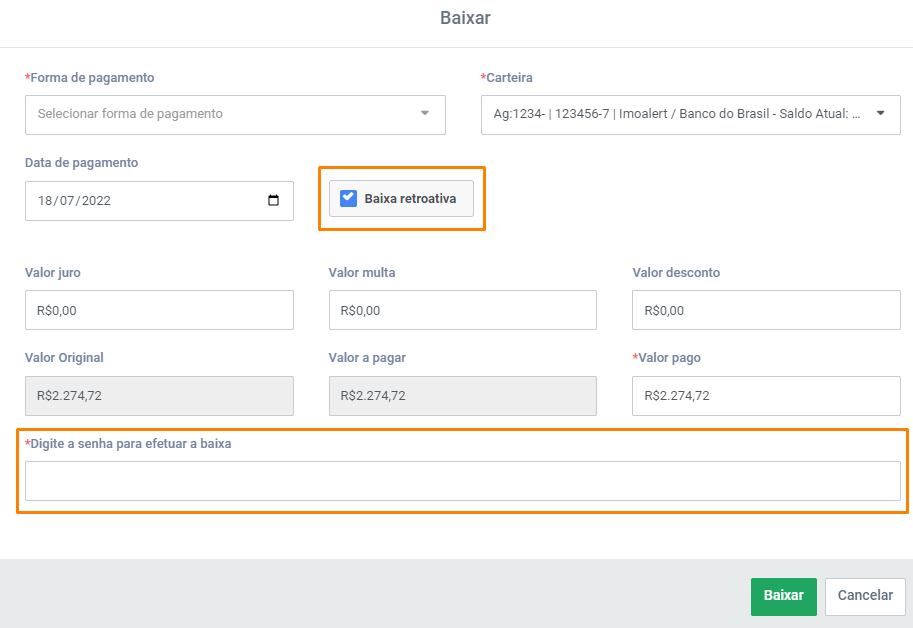Select the year 2022 in payment date
The height and width of the screenshot is (628, 913).
pyautogui.click(x=96, y=201)
